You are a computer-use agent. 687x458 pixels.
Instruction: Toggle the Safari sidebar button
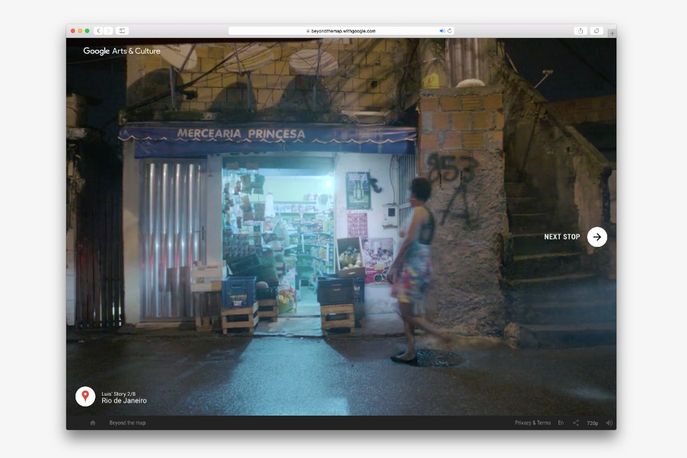[122, 31]
